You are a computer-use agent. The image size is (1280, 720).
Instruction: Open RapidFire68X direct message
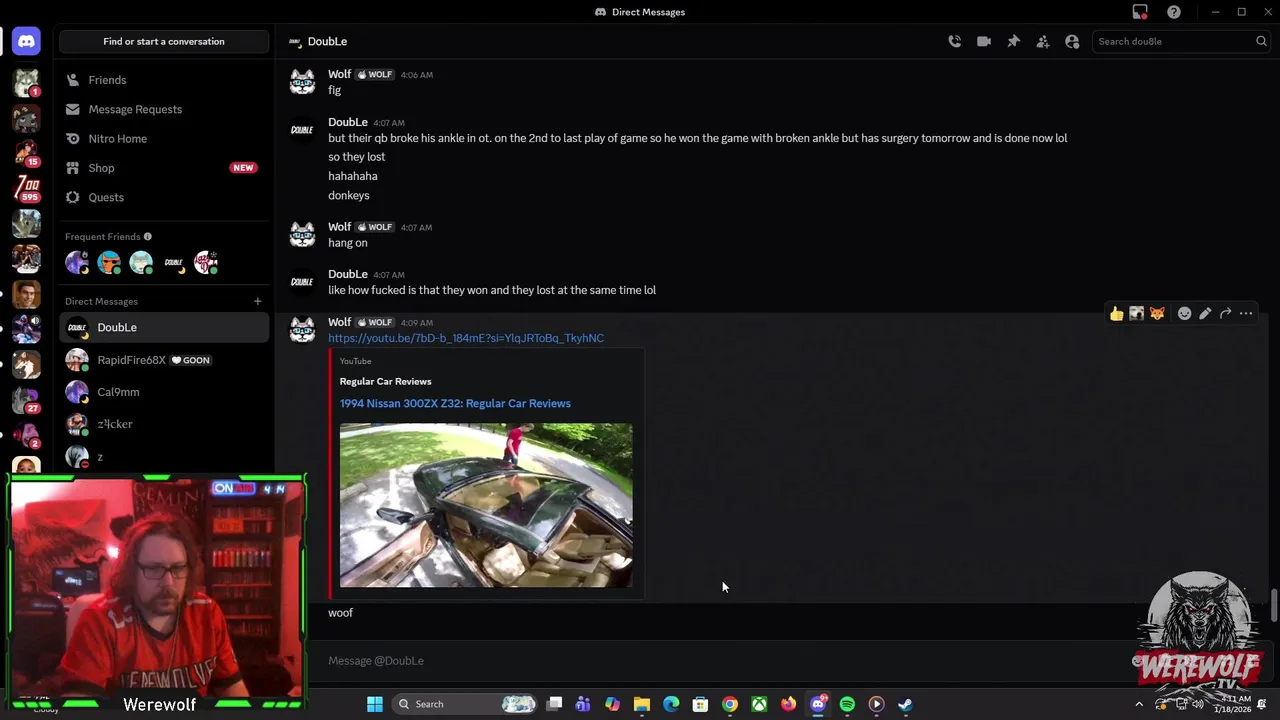(164, 360)
